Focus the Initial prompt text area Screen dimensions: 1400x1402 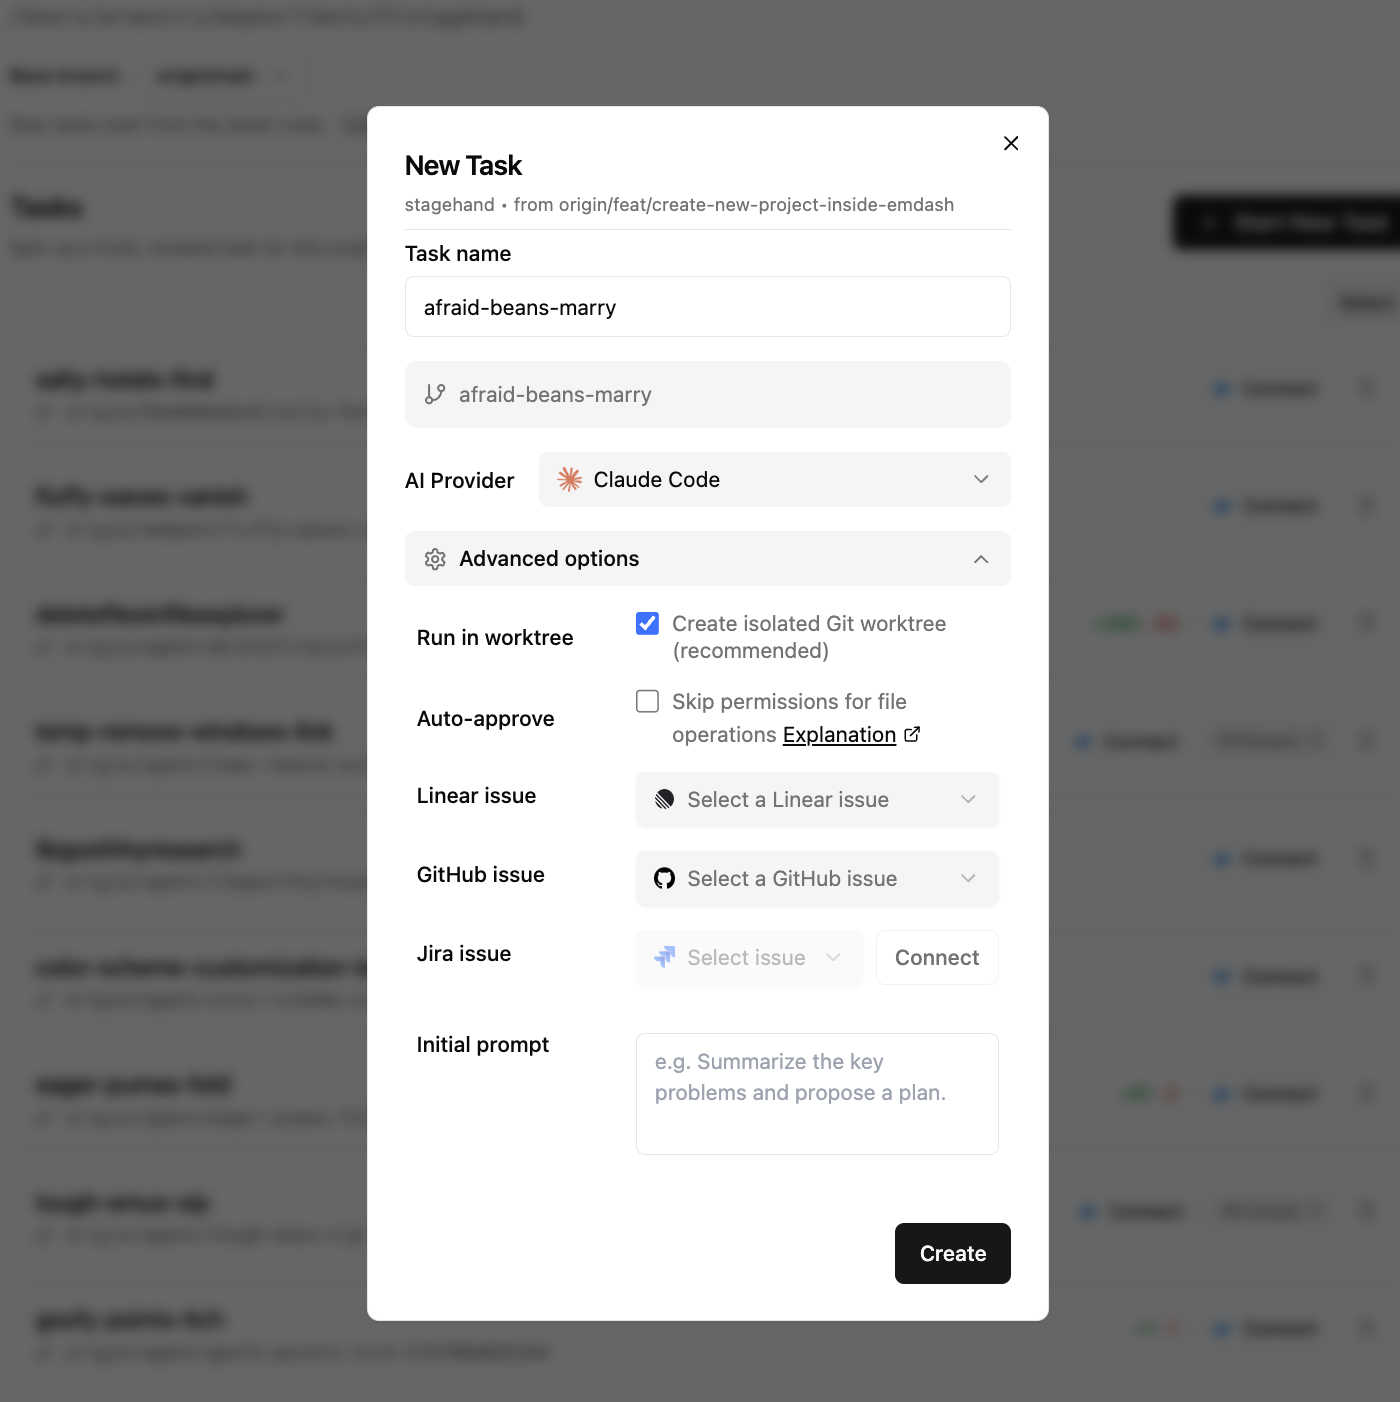pyautogui.click(x=816, y=1093)
